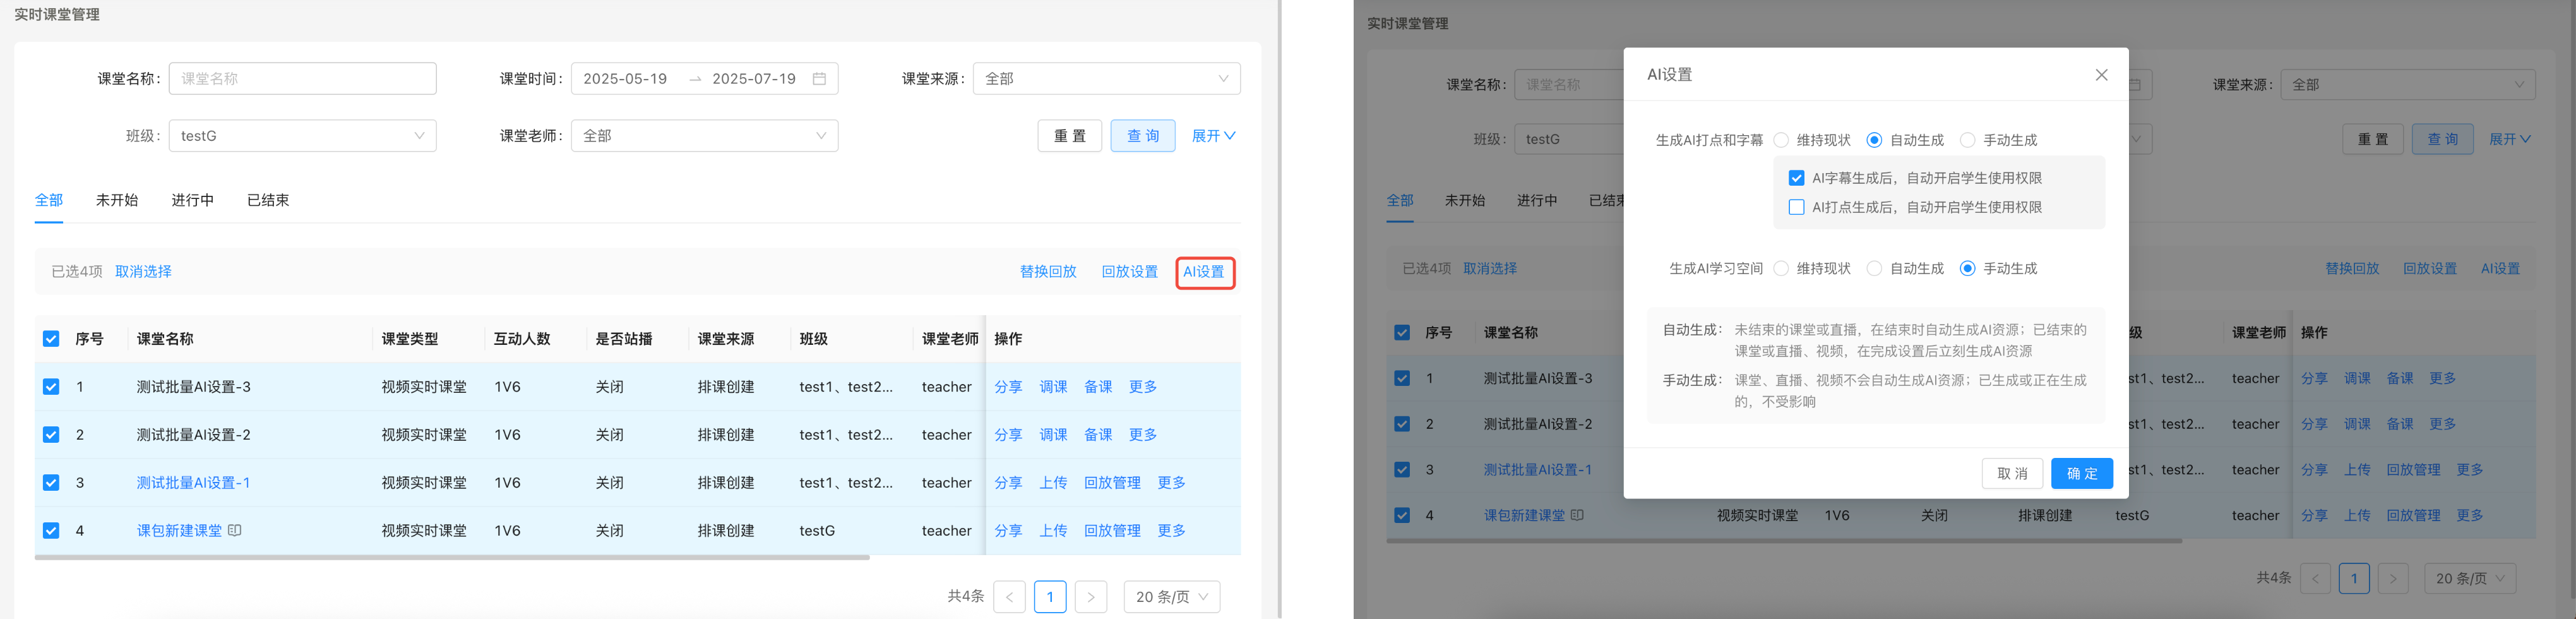Screen dimensions: 2576x619
Task: Click 查询 button in left panel
Action: 1143,136
